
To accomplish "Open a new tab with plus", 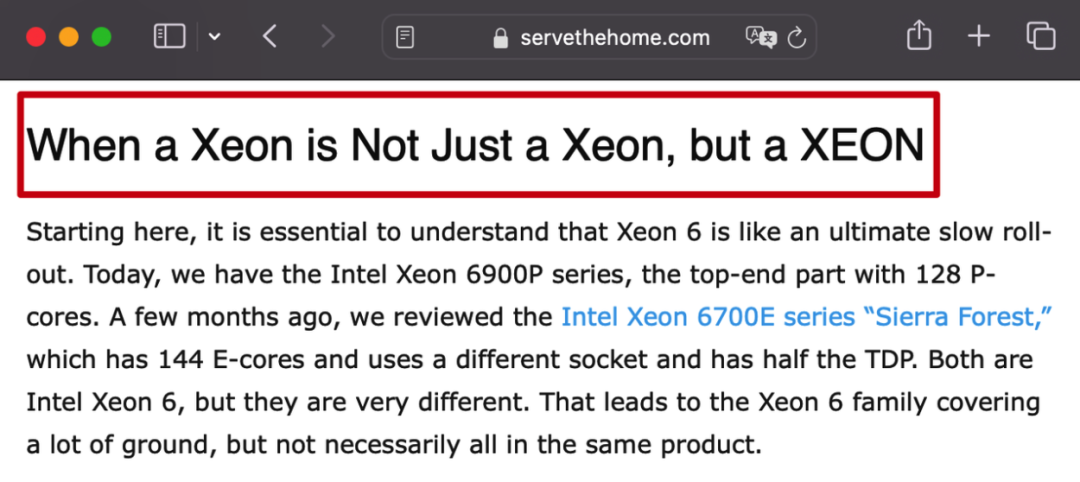I will 978,37.
